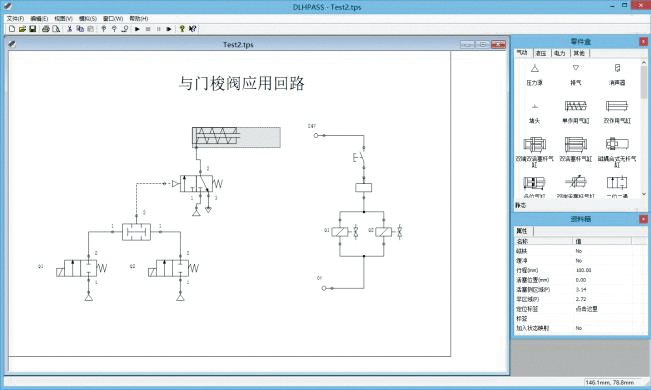This screenshot has height=390, width=651.
Task: Click the Print toolbar icon
Action: [46, 29]
